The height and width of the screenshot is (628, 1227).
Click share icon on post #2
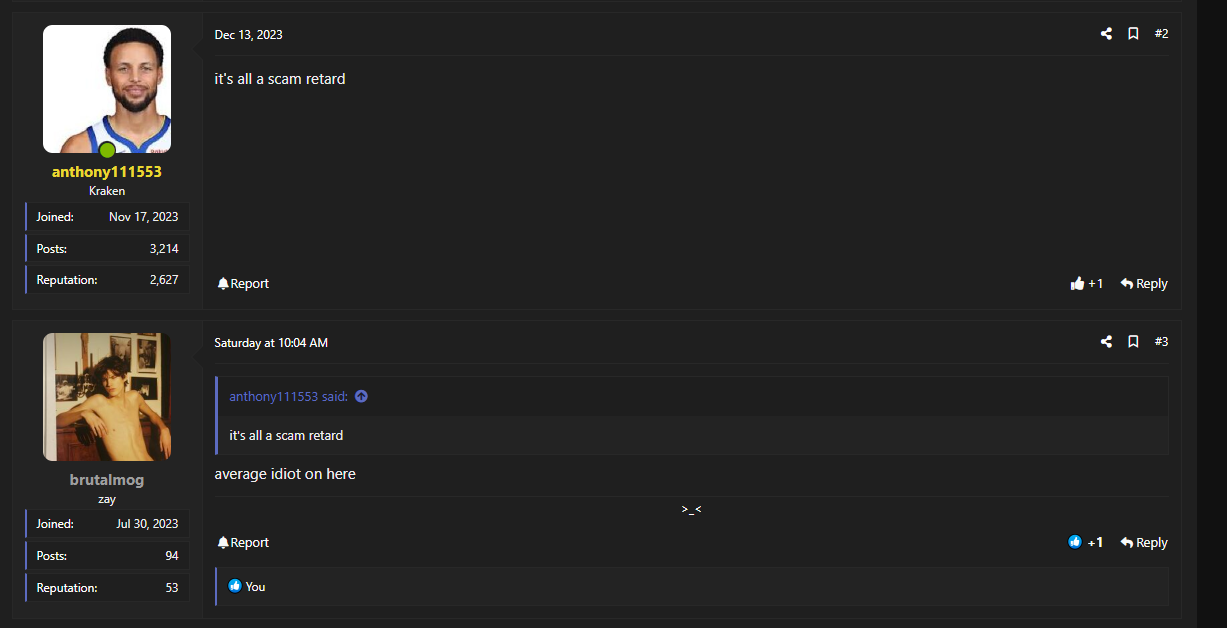click(1106, 34)
